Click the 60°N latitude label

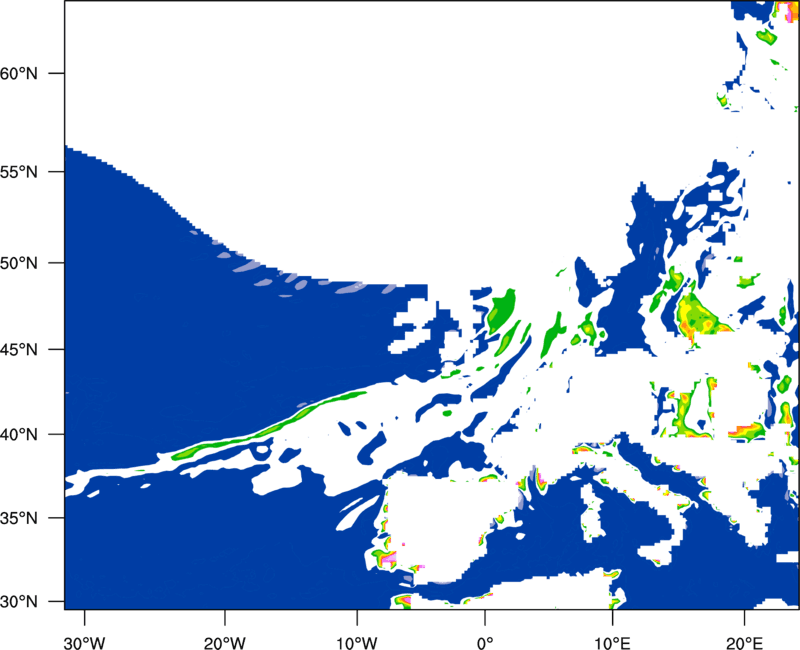tap(19, 73)
